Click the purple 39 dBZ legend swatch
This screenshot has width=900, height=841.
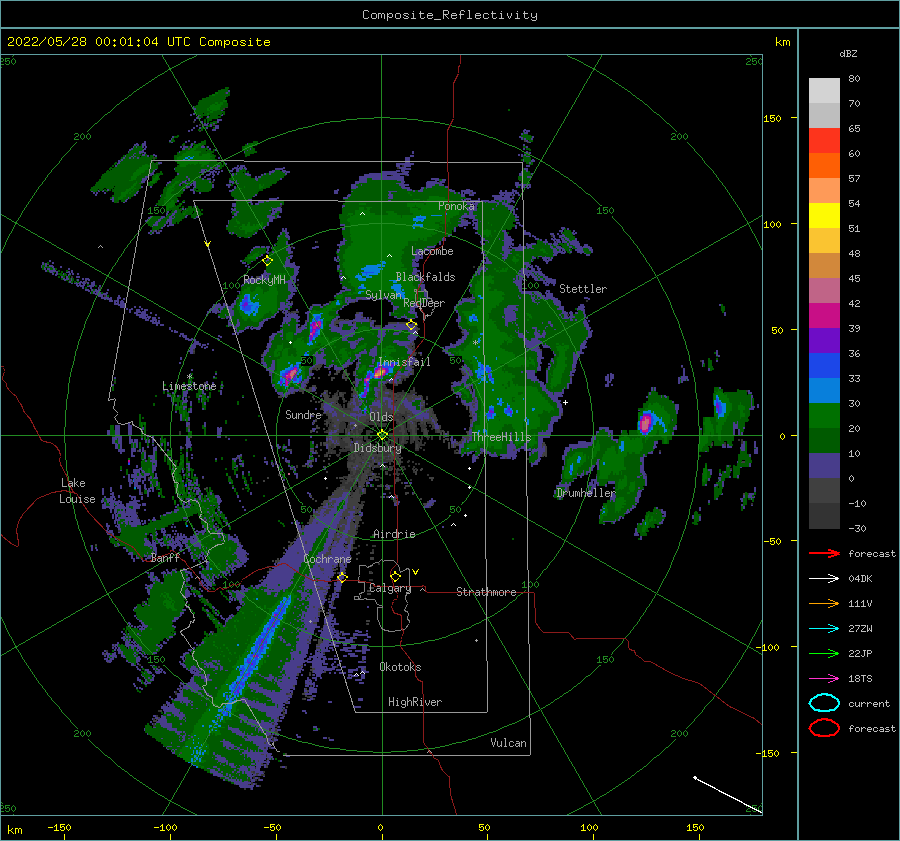click(x=824, y=341)
